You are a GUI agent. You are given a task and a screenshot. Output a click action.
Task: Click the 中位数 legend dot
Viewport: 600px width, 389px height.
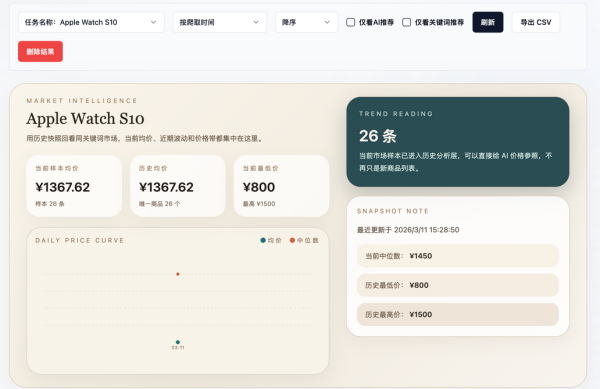292,240
